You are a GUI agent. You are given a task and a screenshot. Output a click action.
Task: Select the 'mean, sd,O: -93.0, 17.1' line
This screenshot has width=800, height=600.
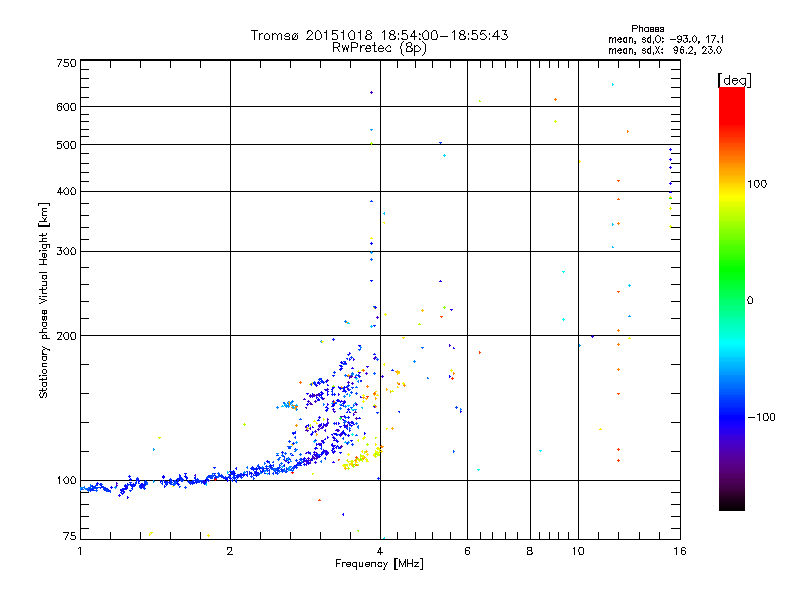666,39
